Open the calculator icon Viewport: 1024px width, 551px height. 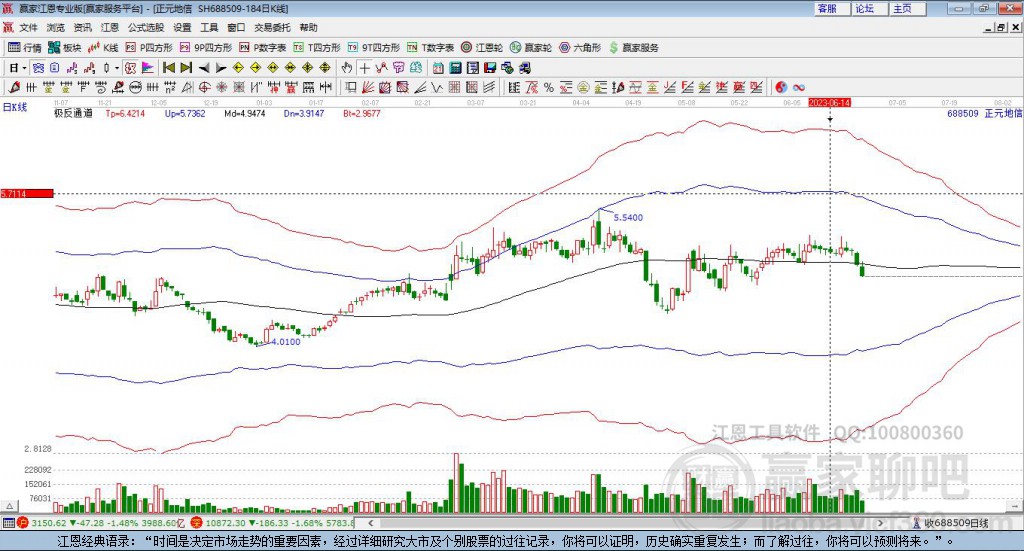coord(456,68)
